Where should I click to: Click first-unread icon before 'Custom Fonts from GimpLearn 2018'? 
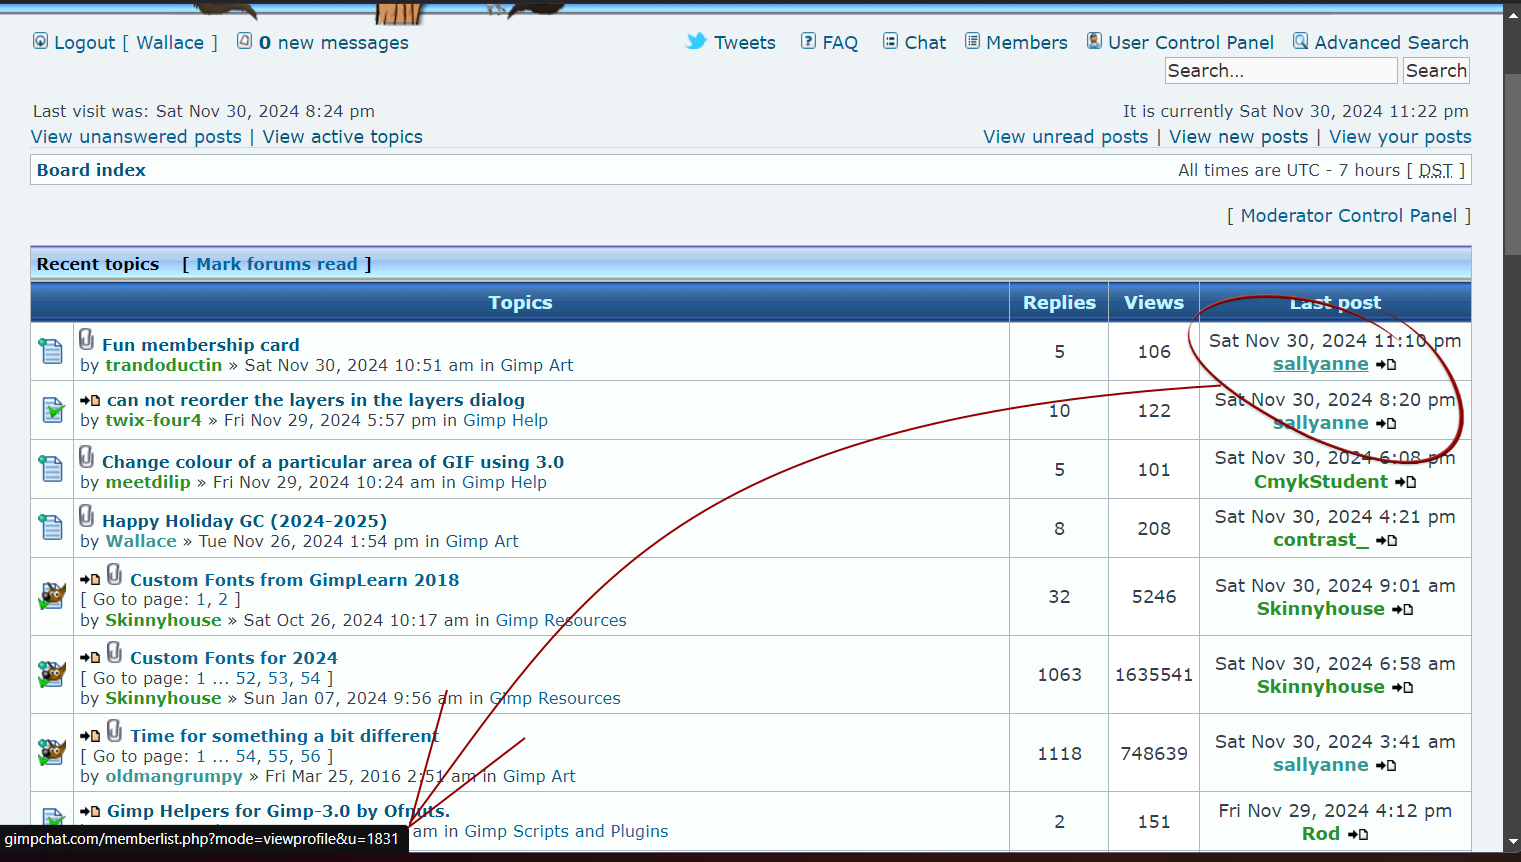[x=90, y=580]
